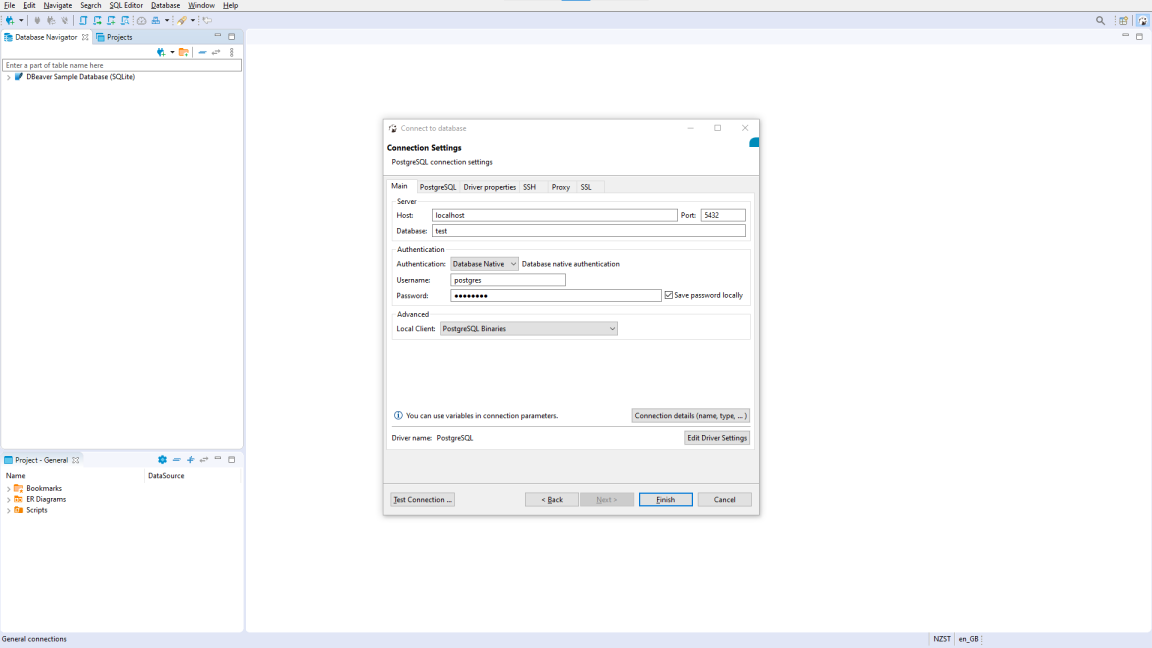This screenshot has height=648, width=1152.
Task: Click the back navigation arrow in main toolbar
Action: 207,21
